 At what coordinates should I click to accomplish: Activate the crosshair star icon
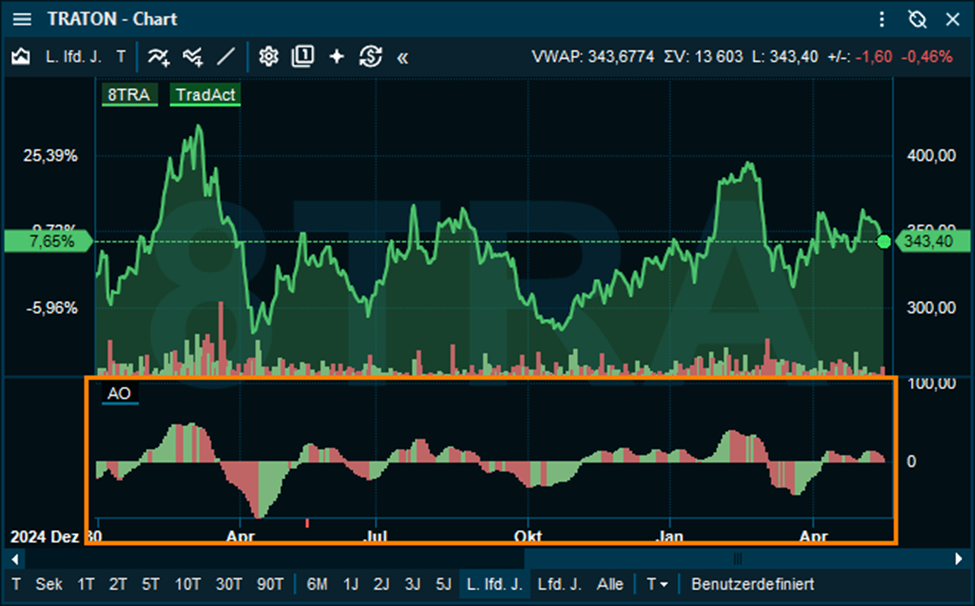click(x=336, y=57)
